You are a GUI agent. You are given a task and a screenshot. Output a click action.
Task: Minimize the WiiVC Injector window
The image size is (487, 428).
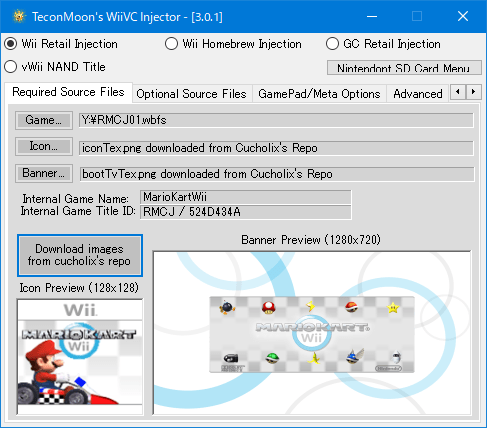[x=372, y=16]
